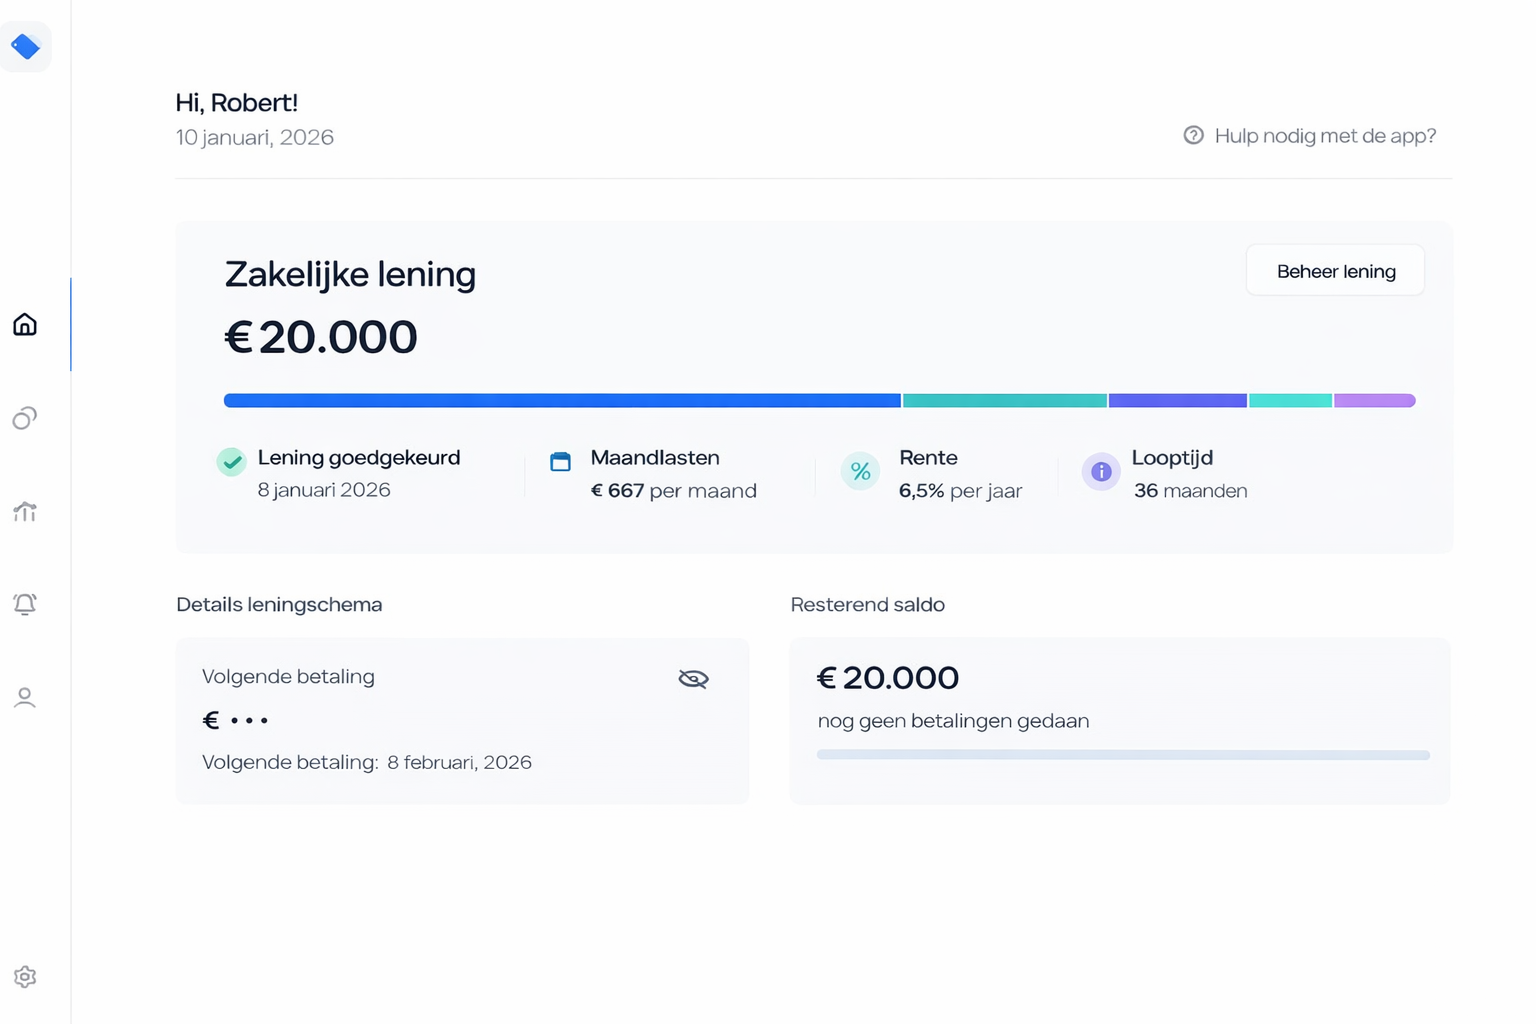Show hidden next payment amount
Viewport: 1536px width, 1024px height.
(693, 679)
